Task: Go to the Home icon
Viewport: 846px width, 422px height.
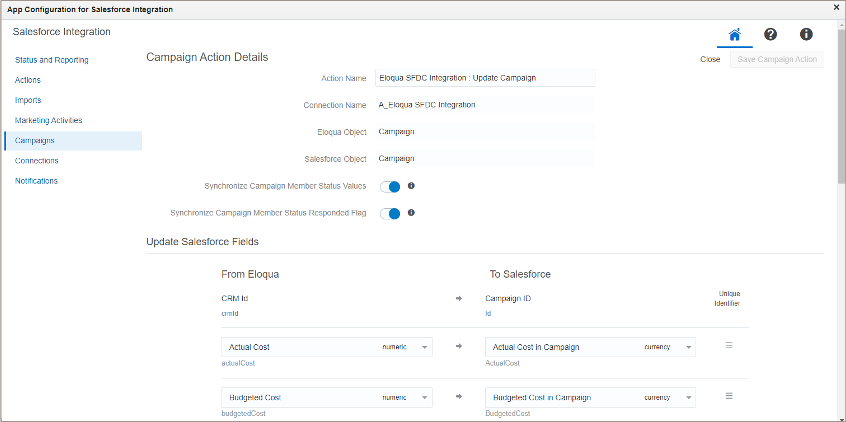Action: click(x=734, y=35)
